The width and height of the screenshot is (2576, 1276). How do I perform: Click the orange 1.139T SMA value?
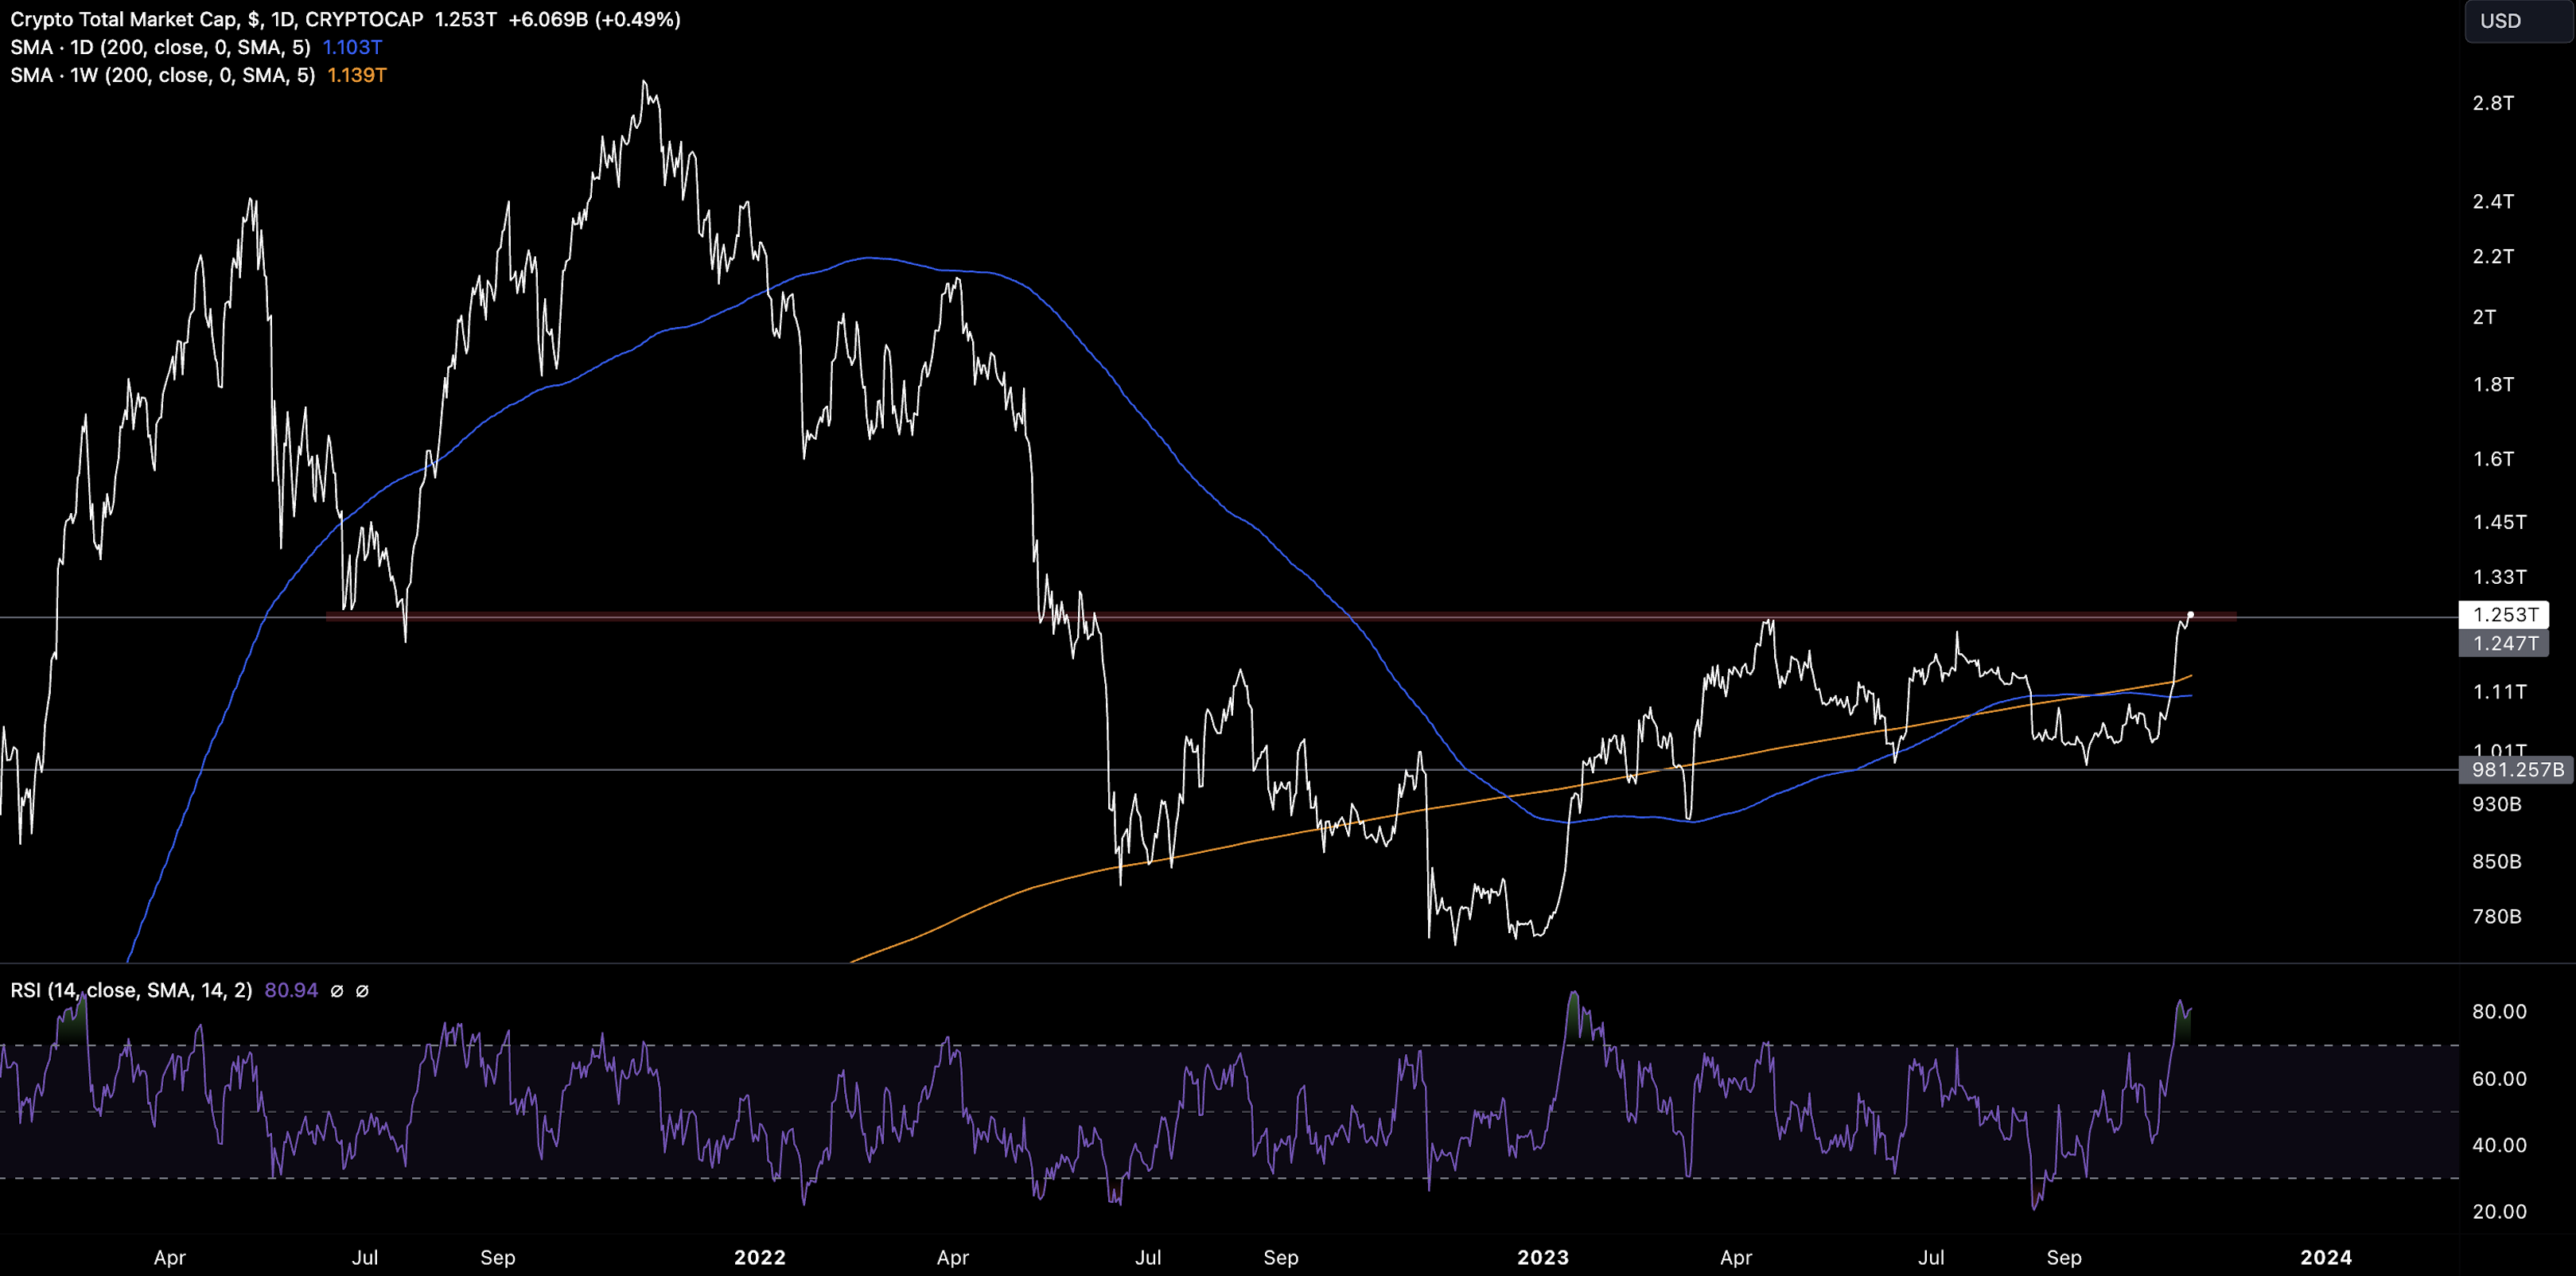(x=357, y=75)
